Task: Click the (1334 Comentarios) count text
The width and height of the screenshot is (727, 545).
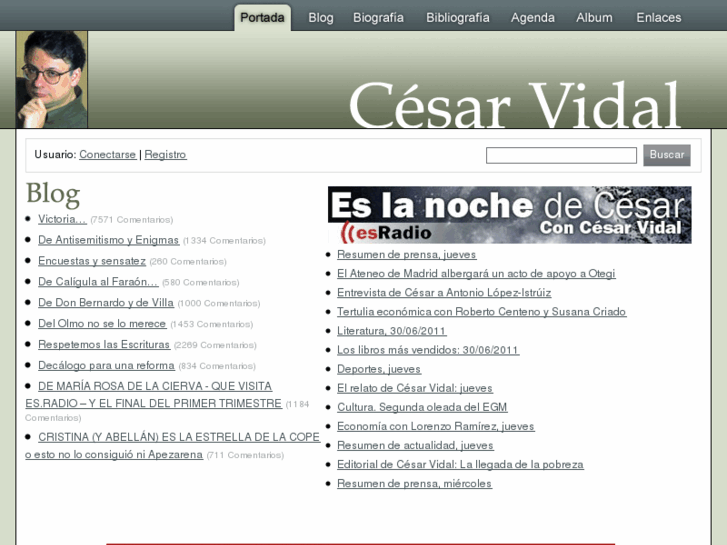Action: coord(224,240)
